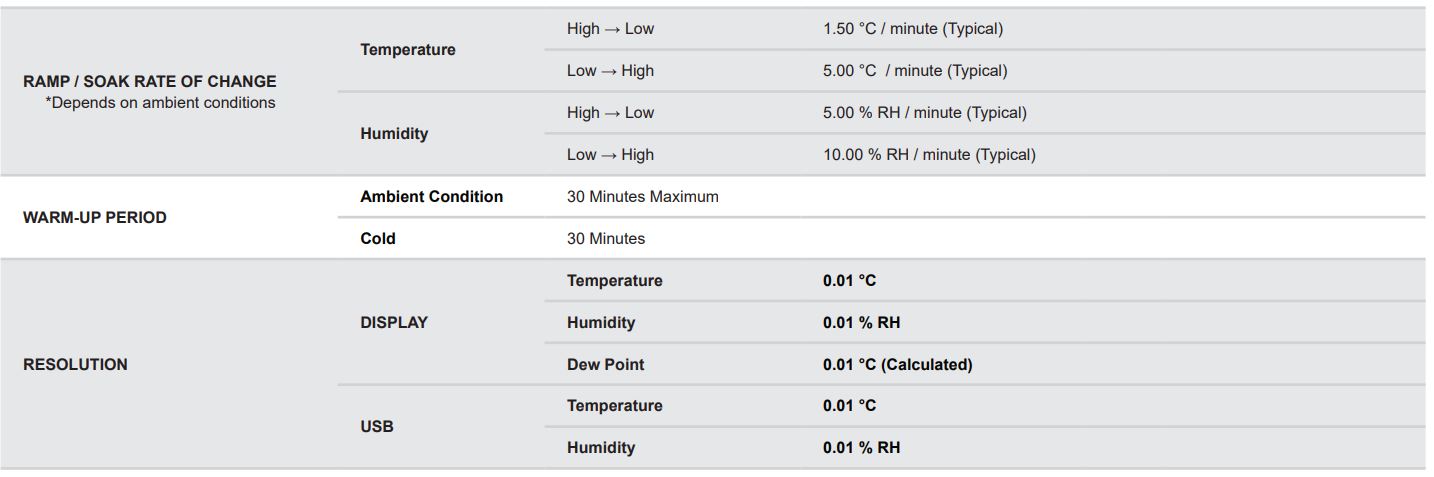Click the Temperature label under Ramp / Soak
This screenshot has width=1434, height=477.
tap(408, 50)
